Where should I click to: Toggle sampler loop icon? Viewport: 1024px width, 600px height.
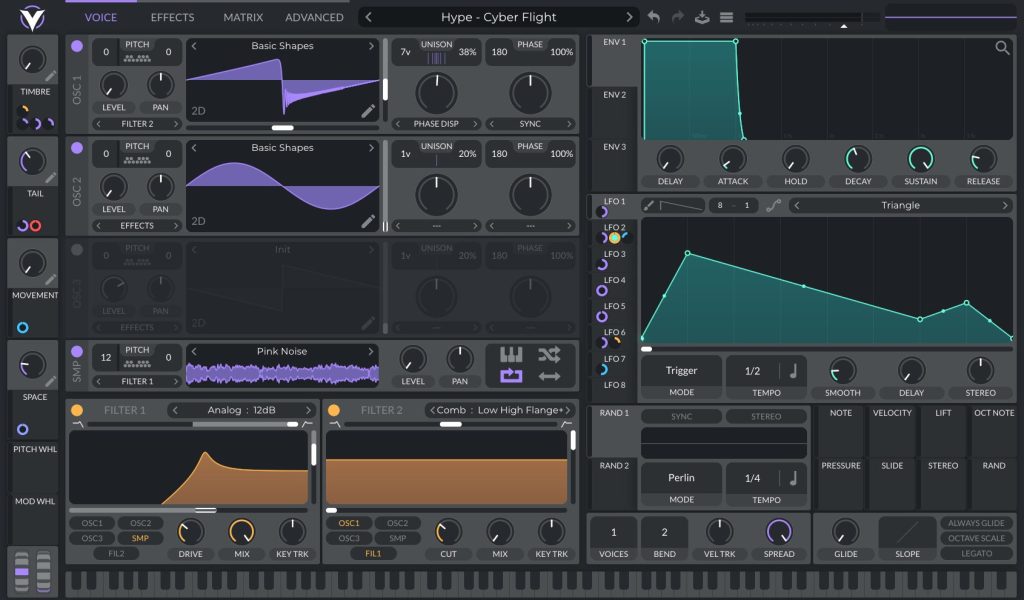(x=511, y=376)
